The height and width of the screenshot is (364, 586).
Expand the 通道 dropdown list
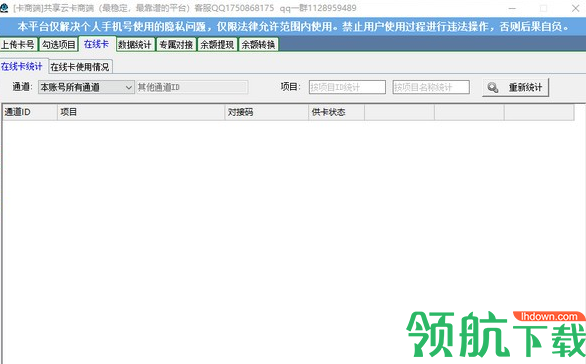coord(86,87)
